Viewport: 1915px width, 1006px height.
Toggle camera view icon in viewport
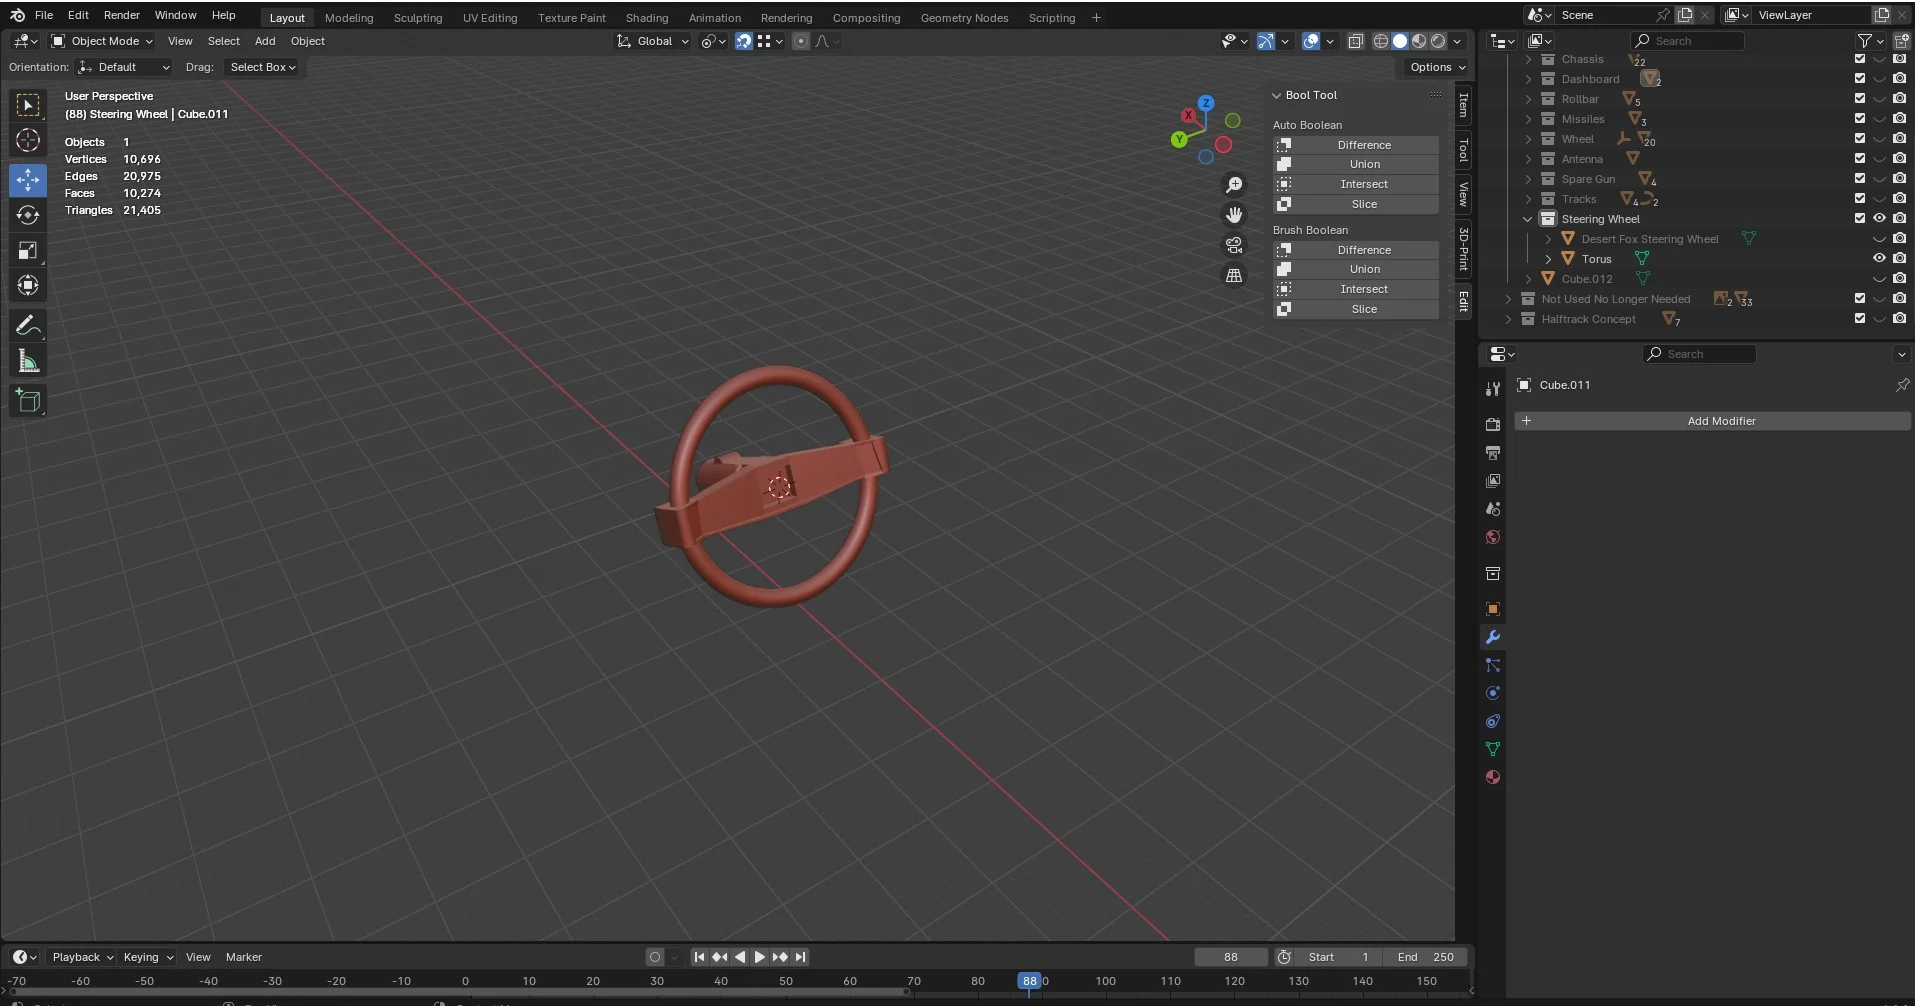[1234, 245]
